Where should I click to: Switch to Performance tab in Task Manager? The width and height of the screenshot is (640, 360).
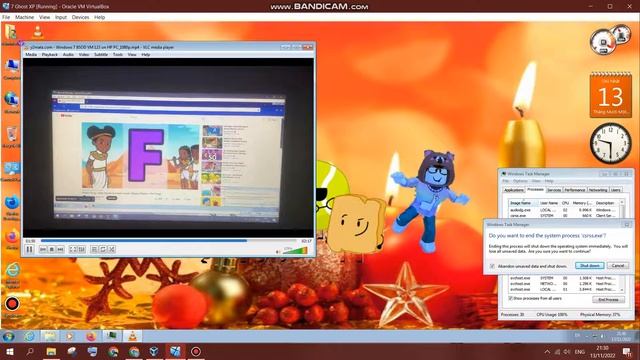click(x=575, y=190)
